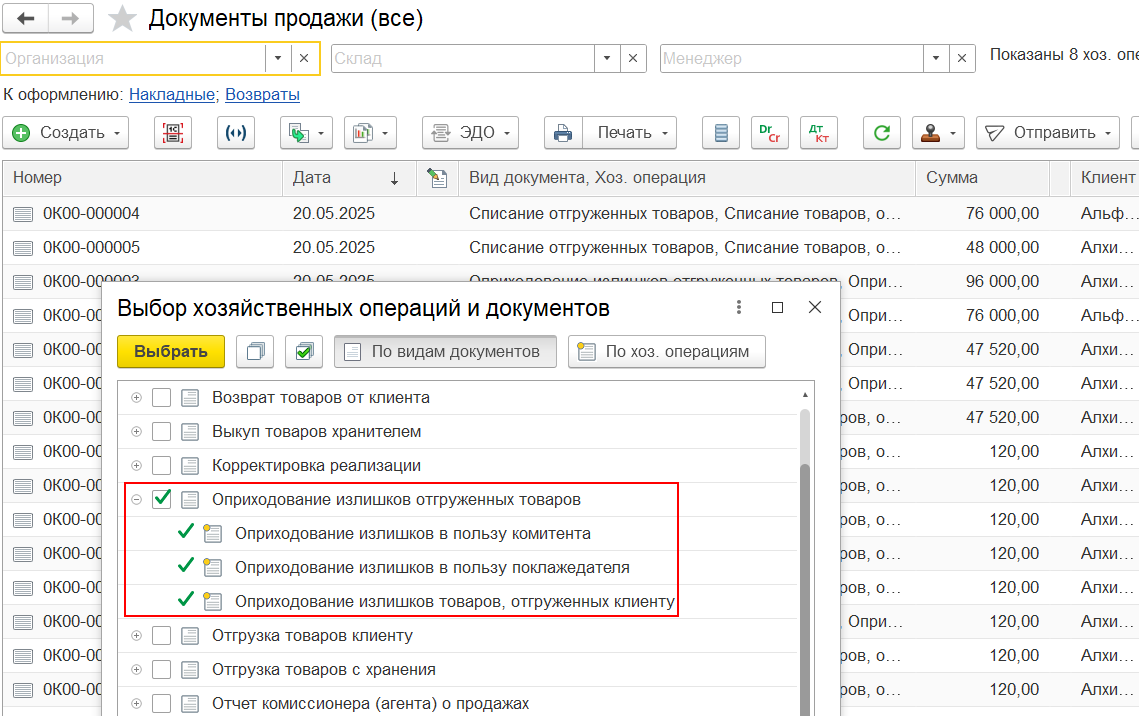Check the Возврат товаров от клиента checkbox
This screenshot has width=1139, height=716.
point(162,398)
